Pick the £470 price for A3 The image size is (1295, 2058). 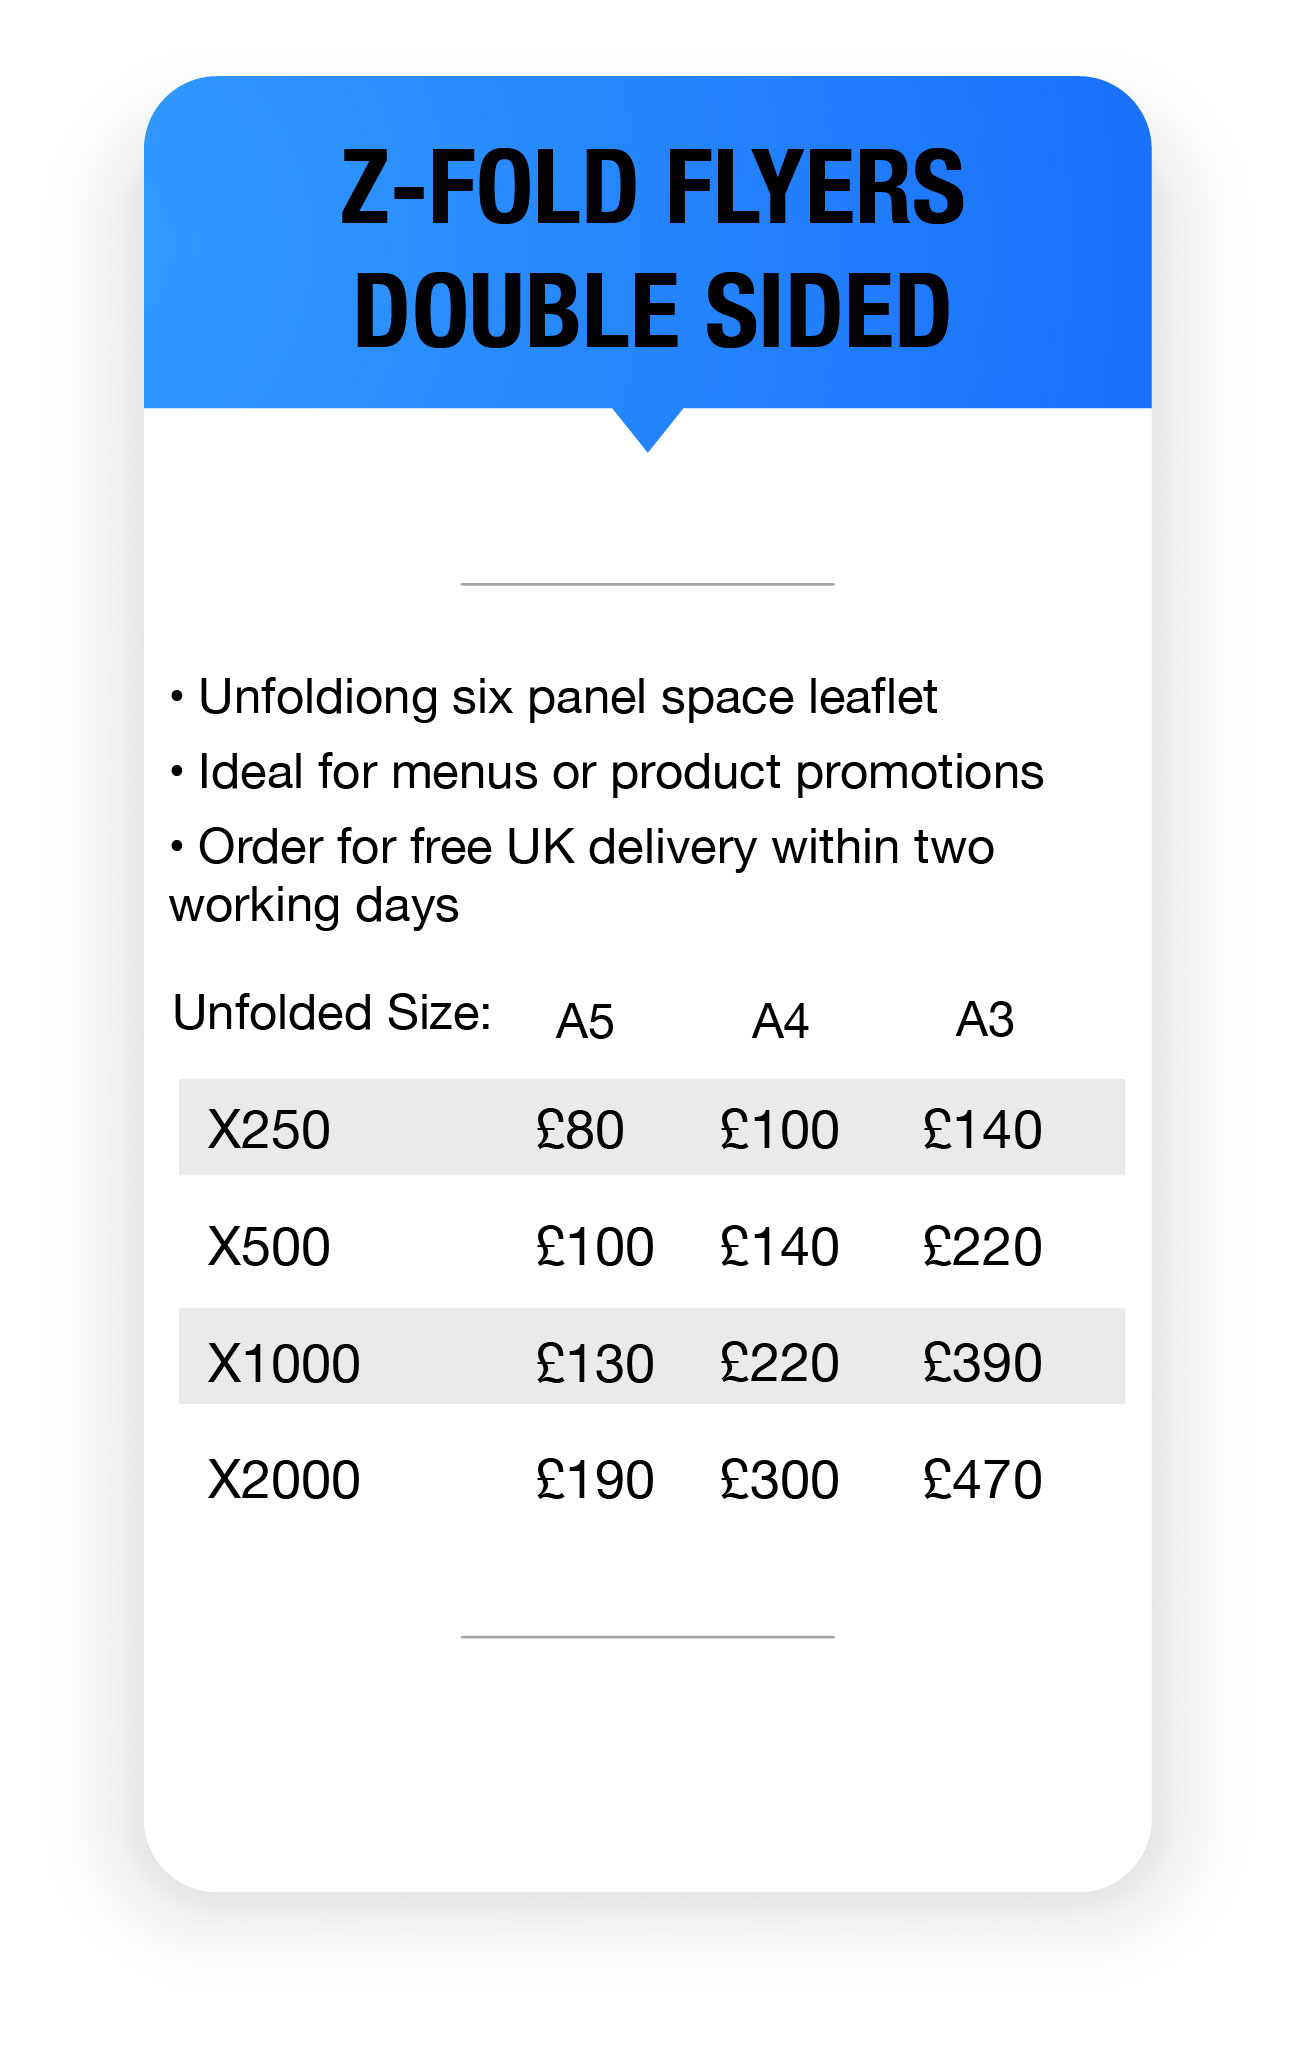982,1480
